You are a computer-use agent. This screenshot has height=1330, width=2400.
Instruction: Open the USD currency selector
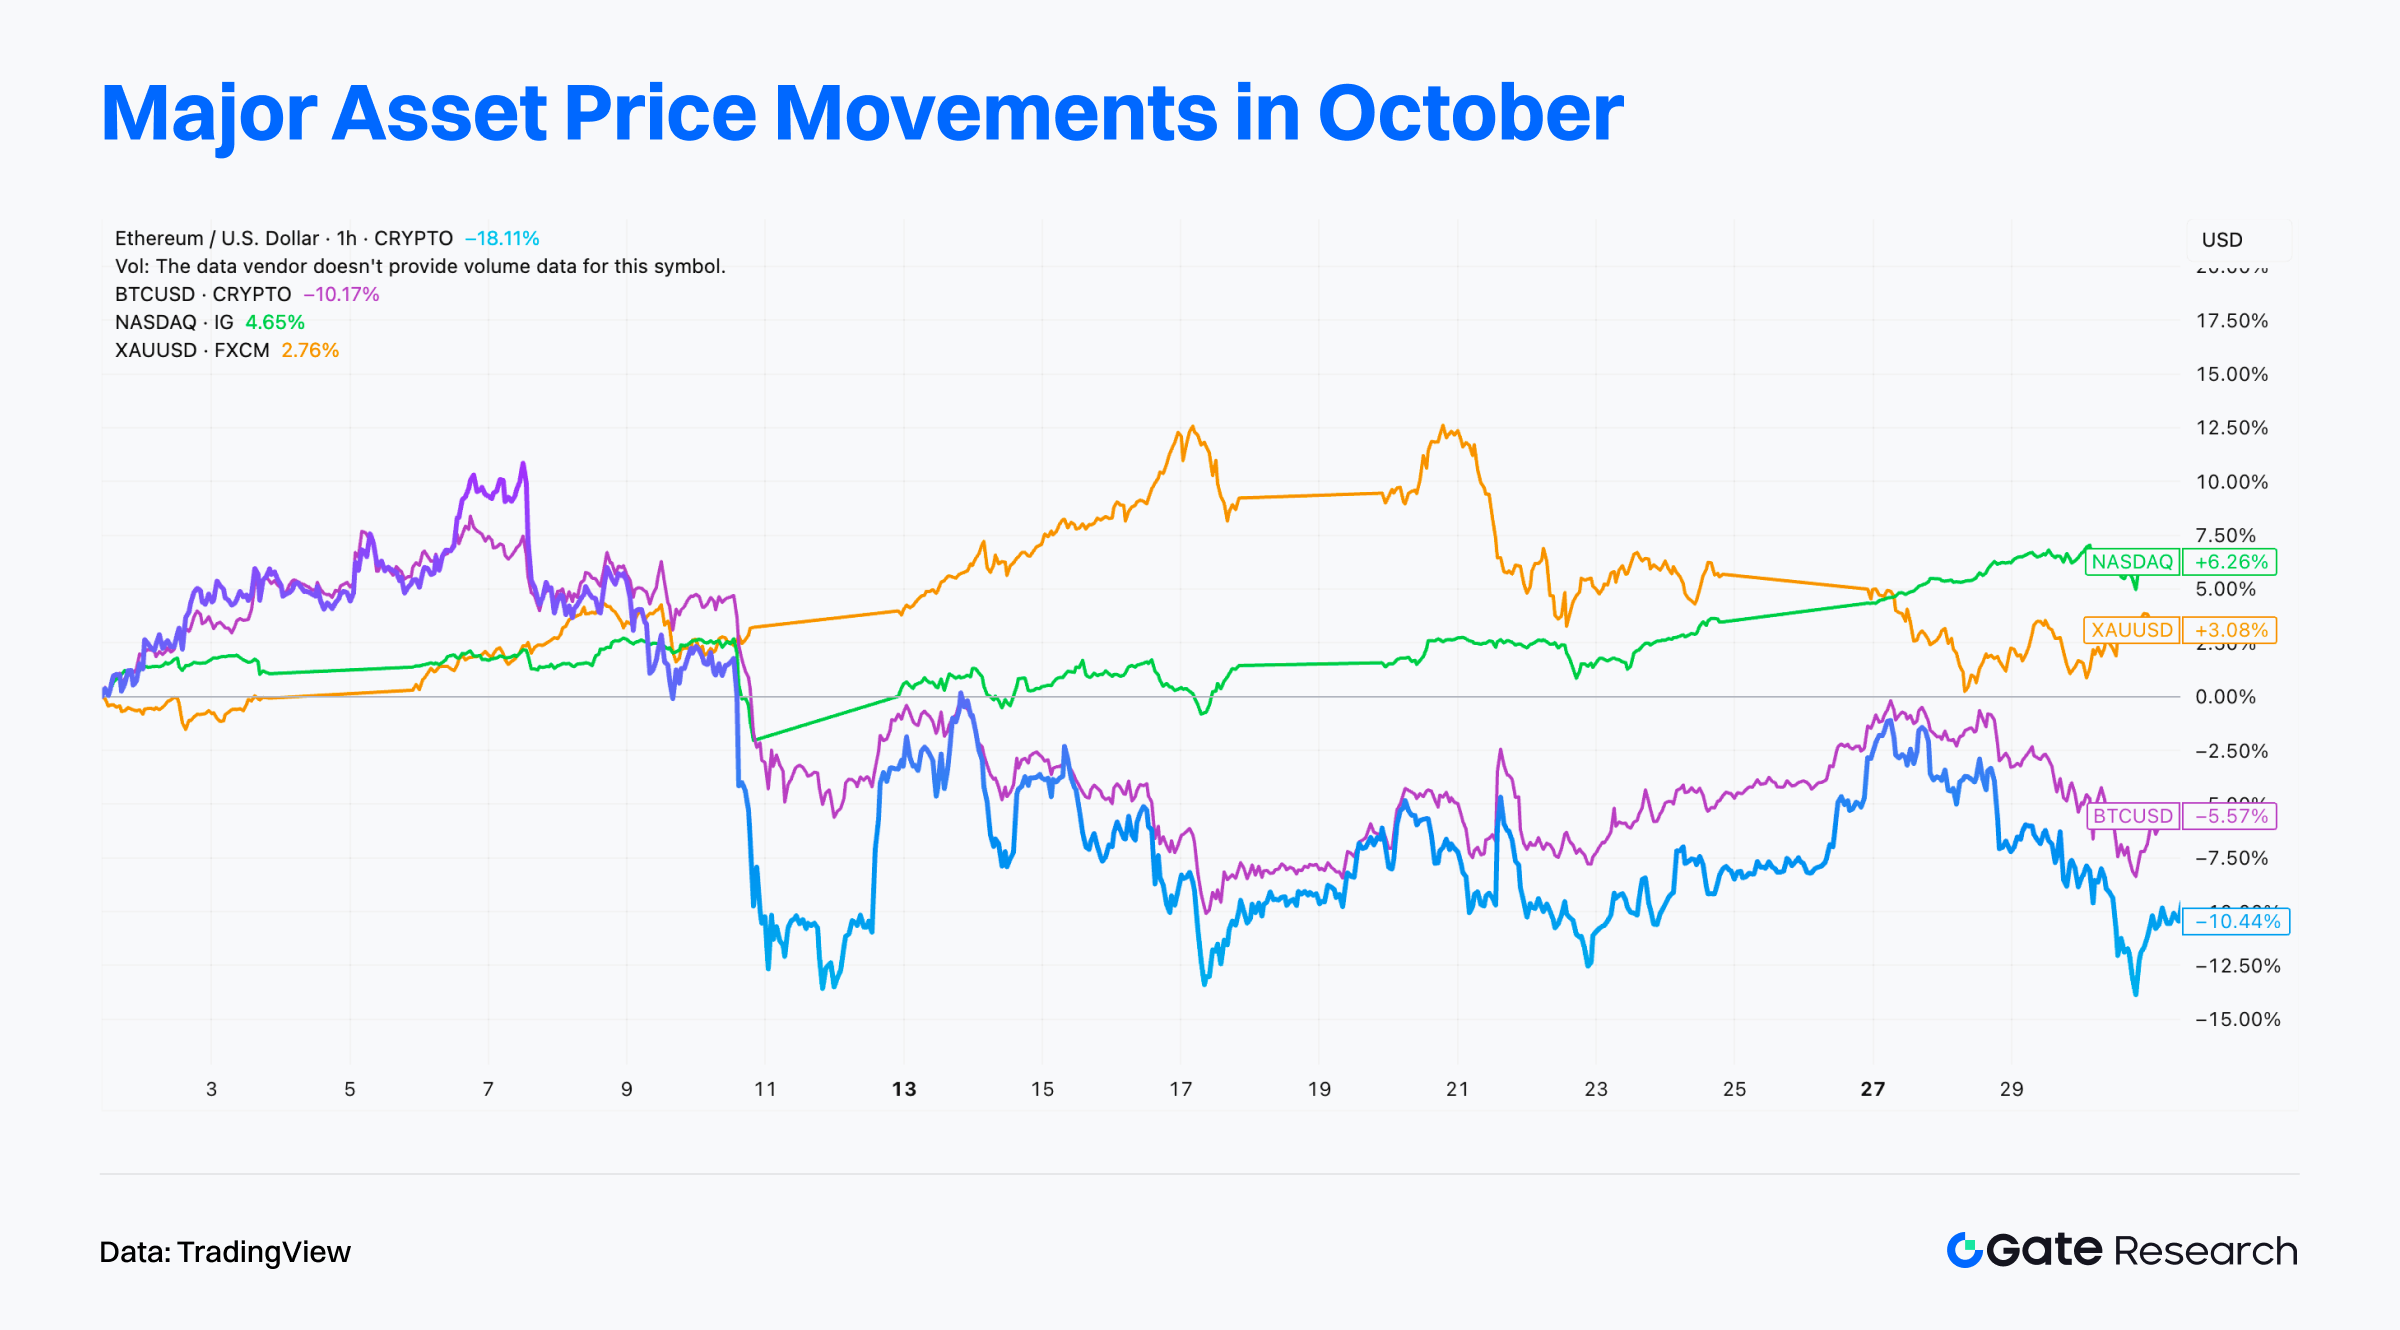point(2222,240)
